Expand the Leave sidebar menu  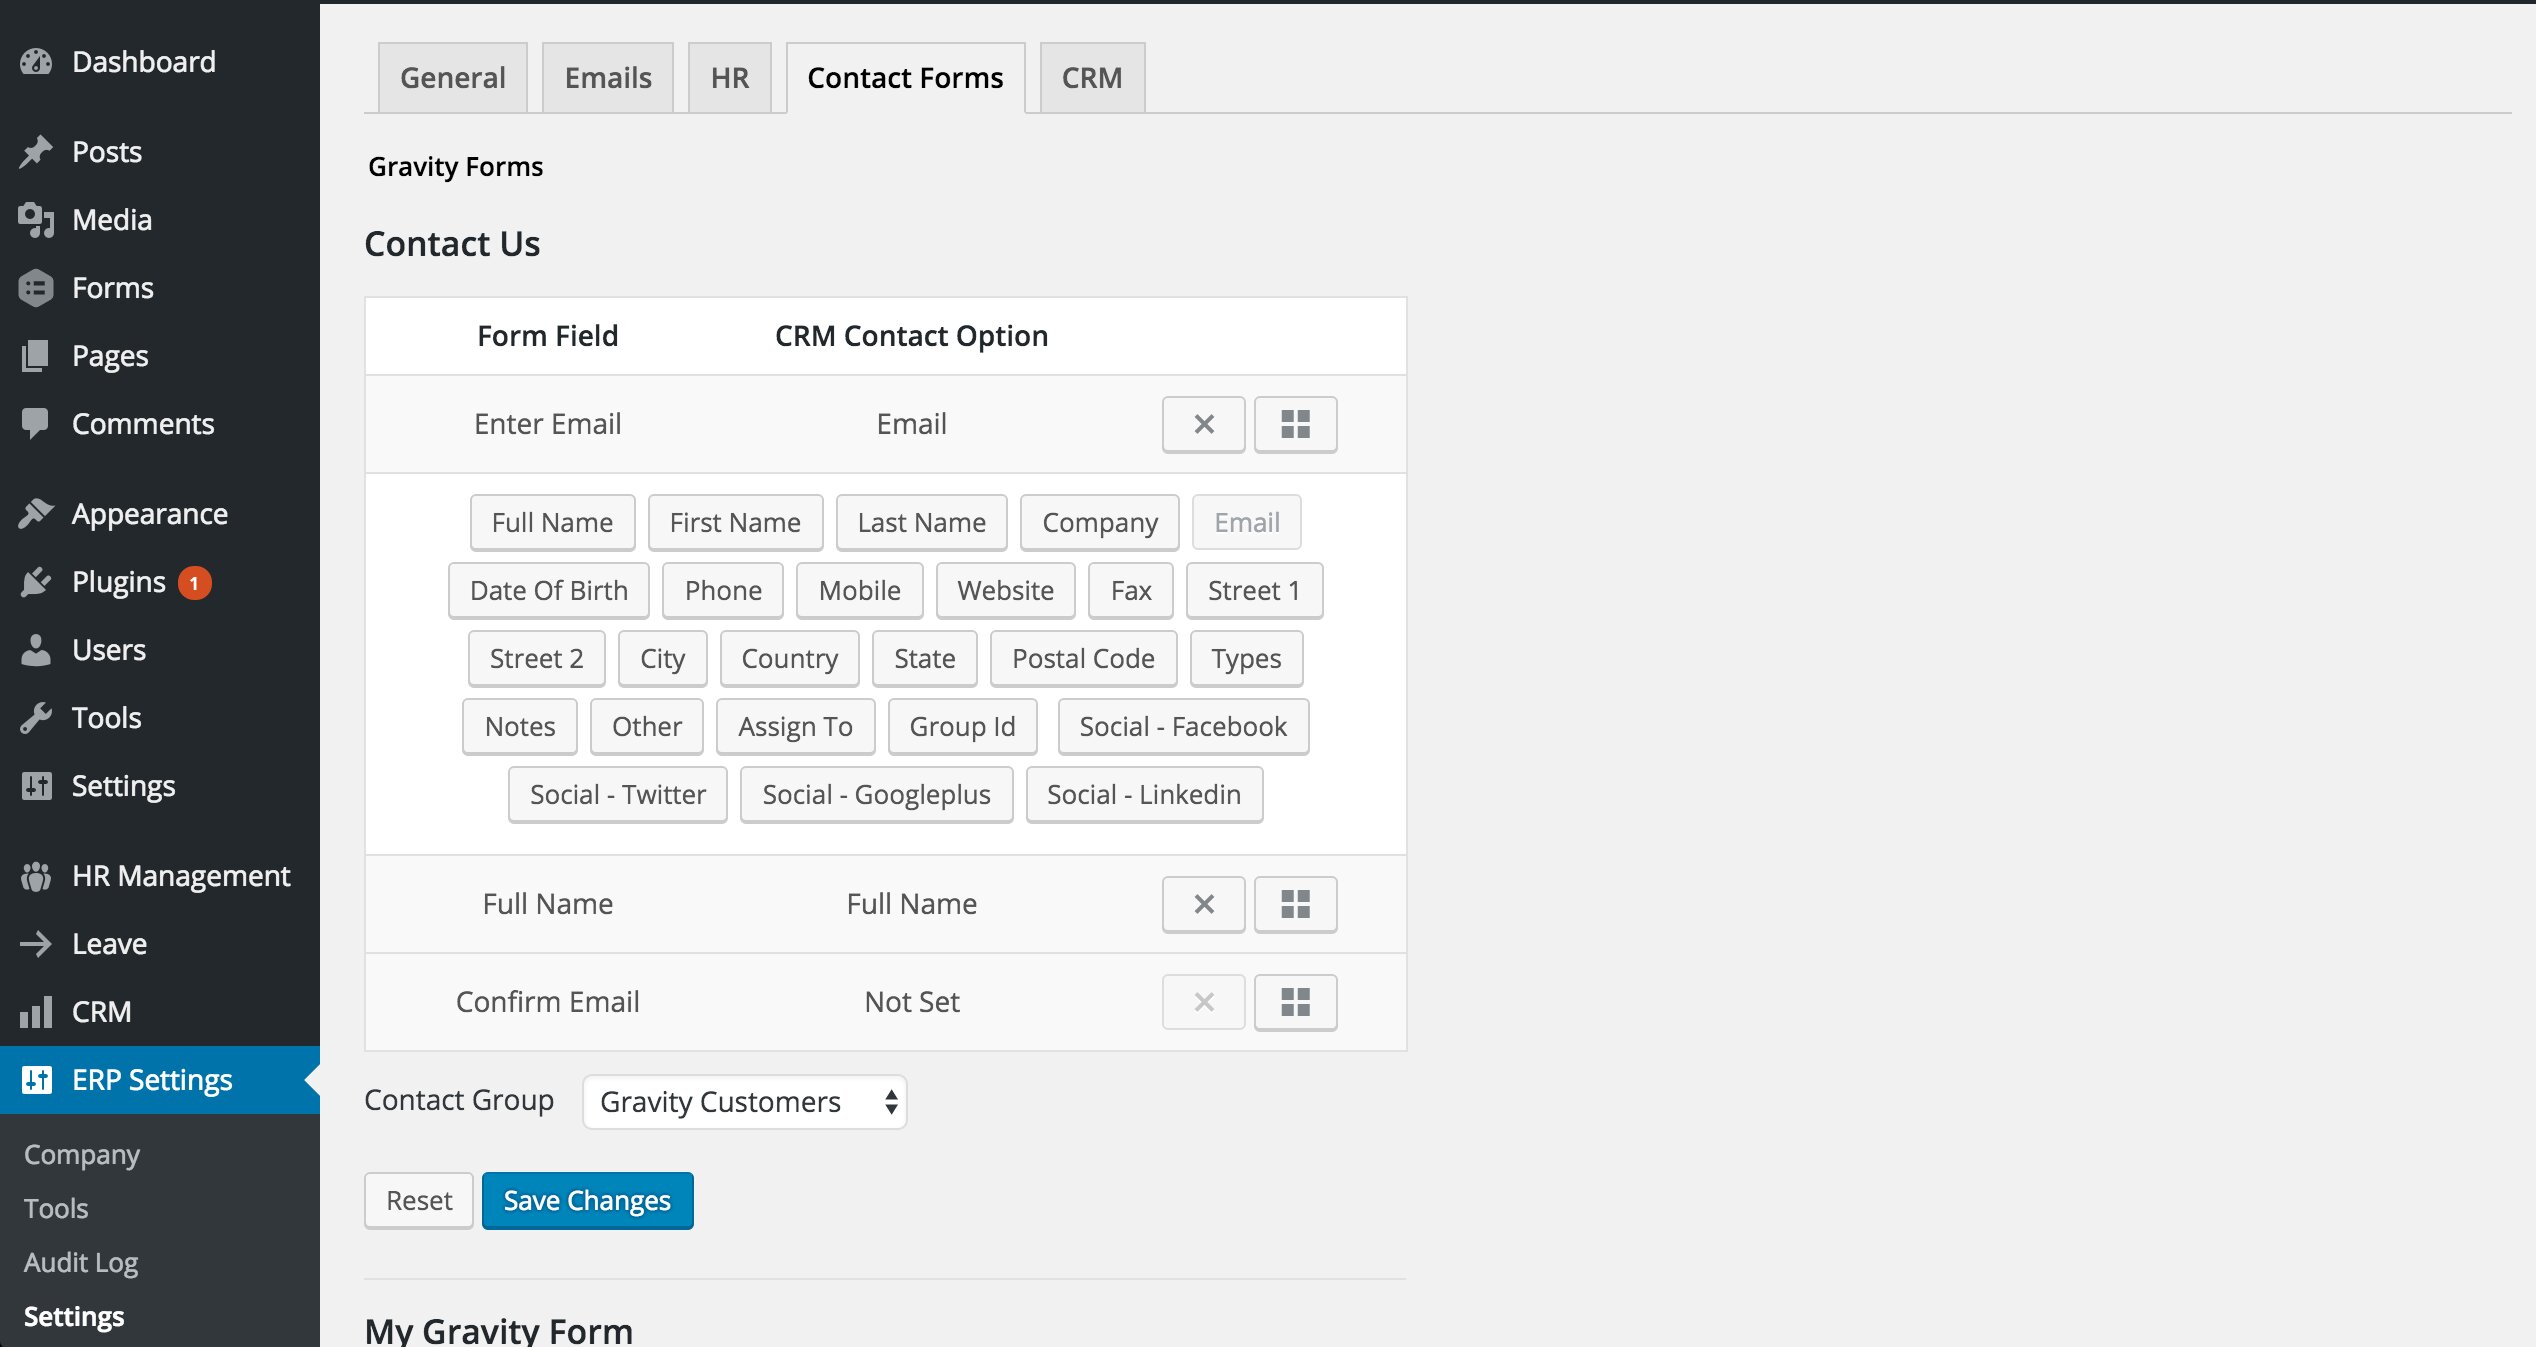pos(109,944)
